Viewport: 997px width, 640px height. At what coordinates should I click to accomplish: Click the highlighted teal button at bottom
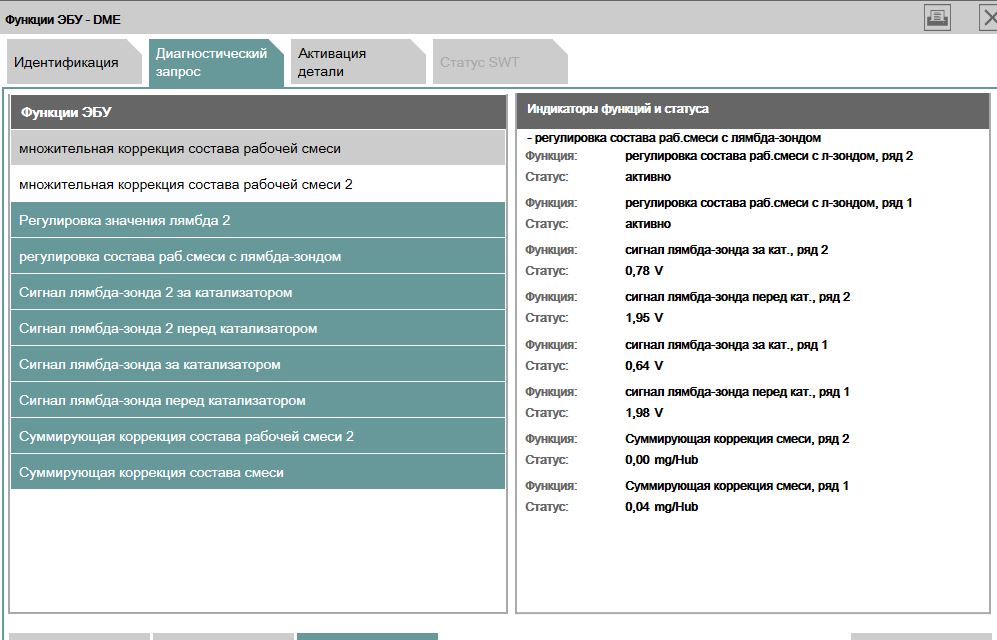(x=368, y=636)
